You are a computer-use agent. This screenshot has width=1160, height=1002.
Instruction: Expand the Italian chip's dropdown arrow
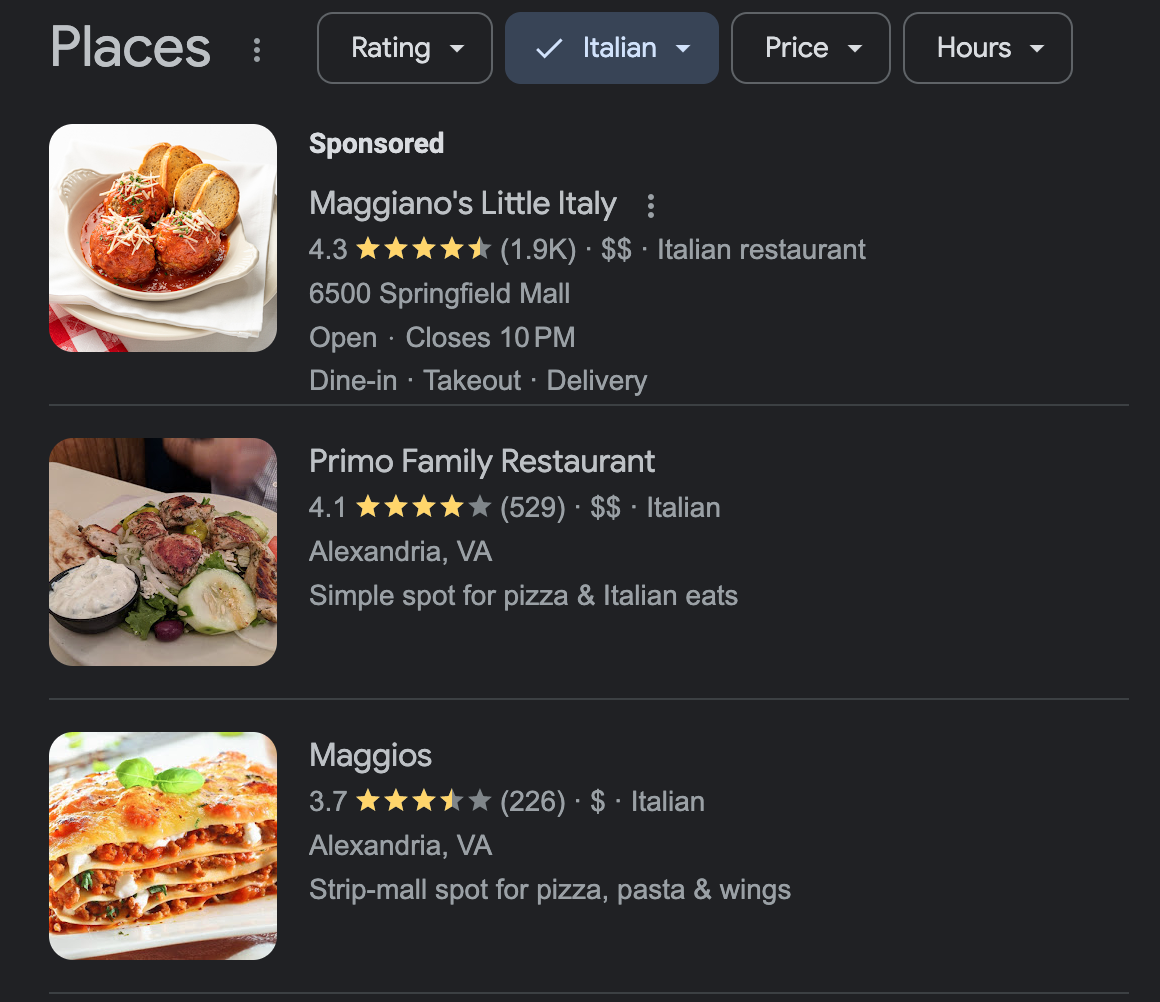tap(685, 47)
